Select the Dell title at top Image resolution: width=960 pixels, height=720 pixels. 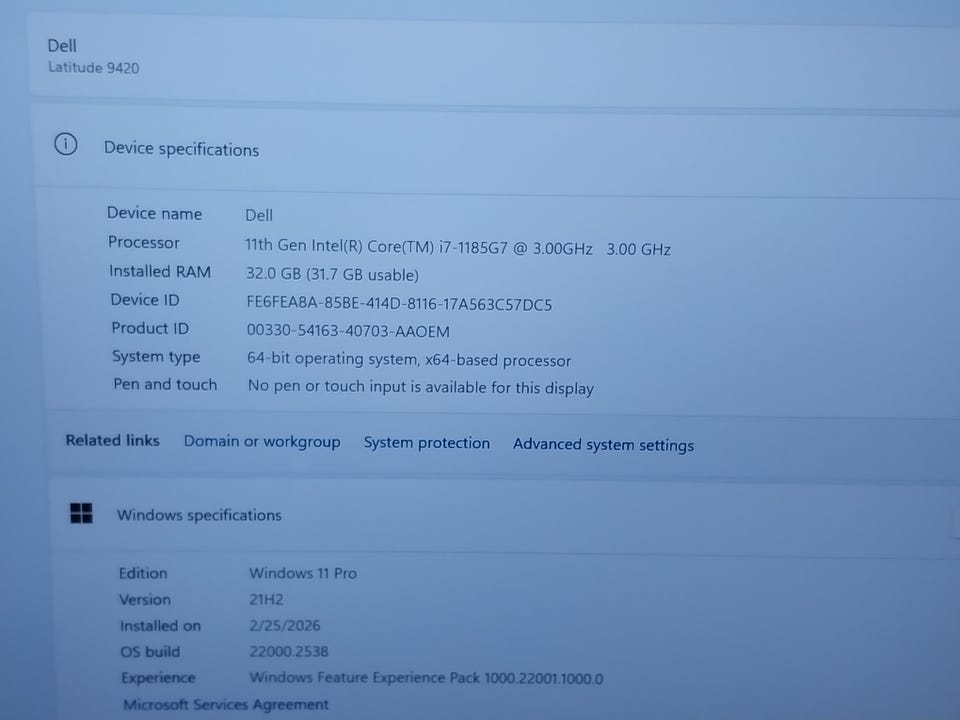tap(62, 46)
